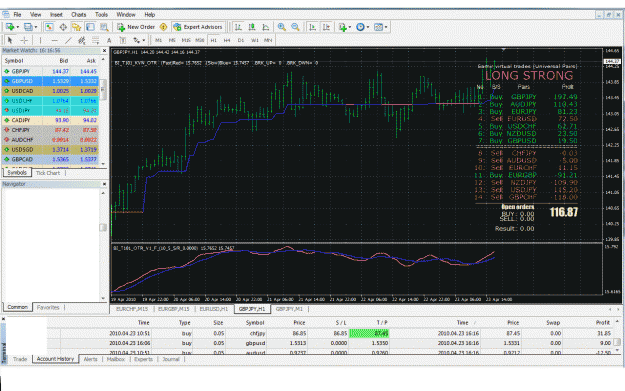Image resolution: width=625 pixels, height=391 pixels.
Task: Open the Tools menu
Action: coord(101,15)
